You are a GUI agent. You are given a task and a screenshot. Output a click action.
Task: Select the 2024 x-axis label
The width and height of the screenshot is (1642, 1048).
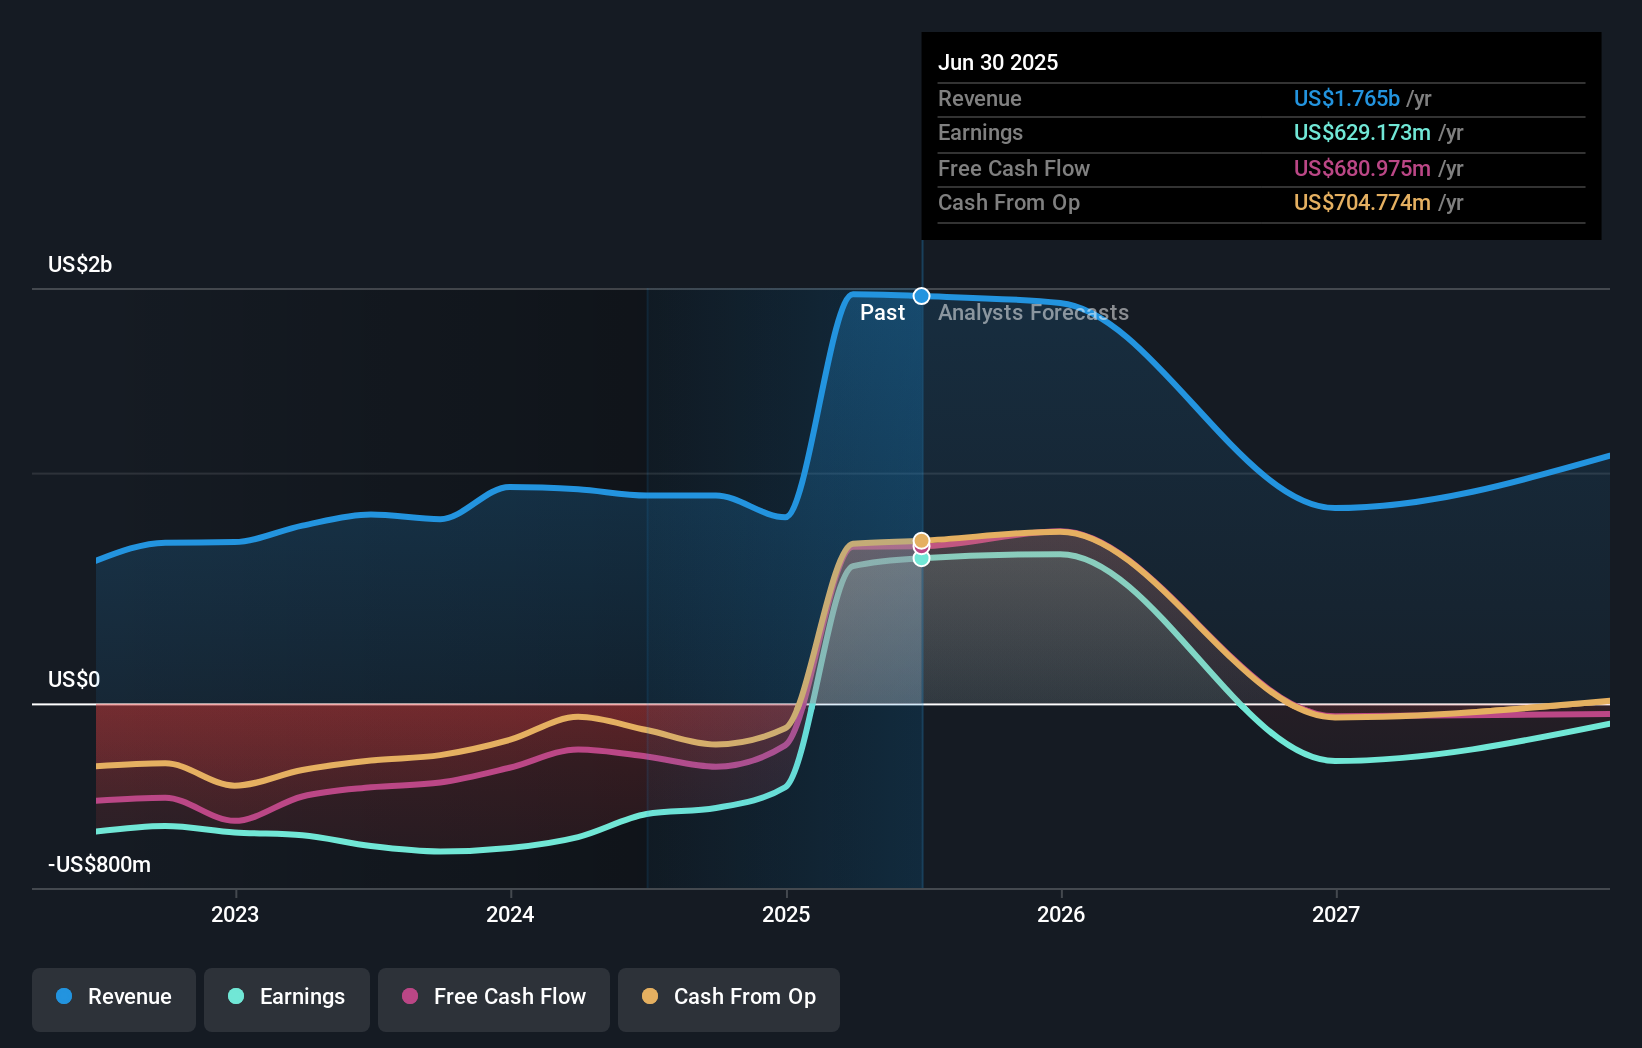(510, 914)
